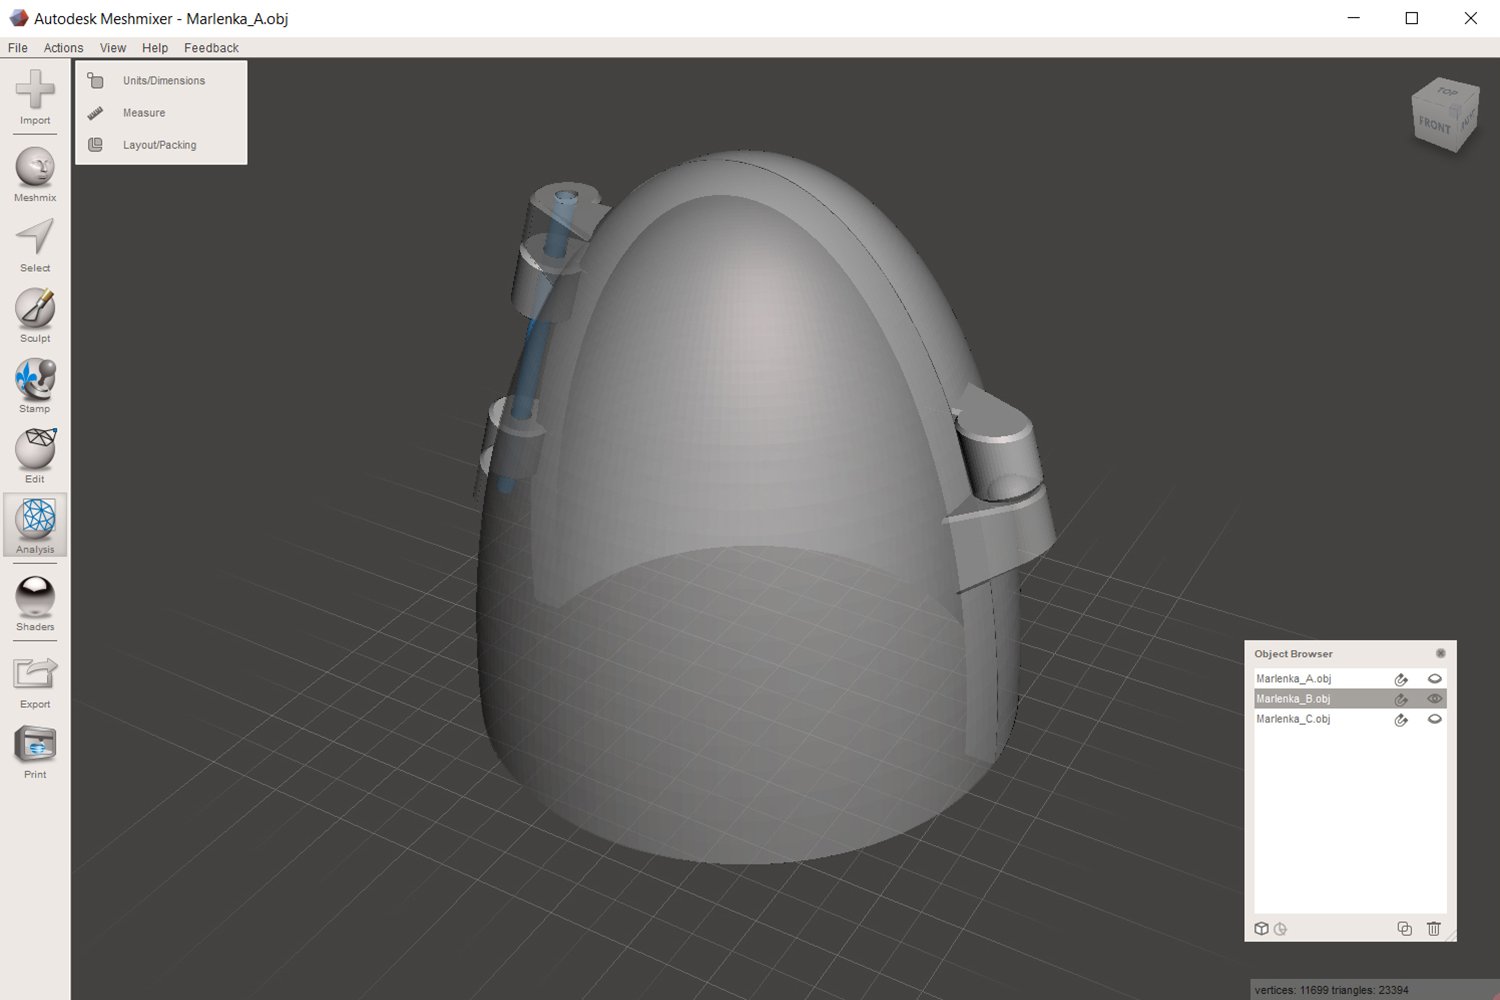This screenshot has height=1000, width=1500.
Task: Click the Meshmixer app icon in title bar
Action: point(18,18)
